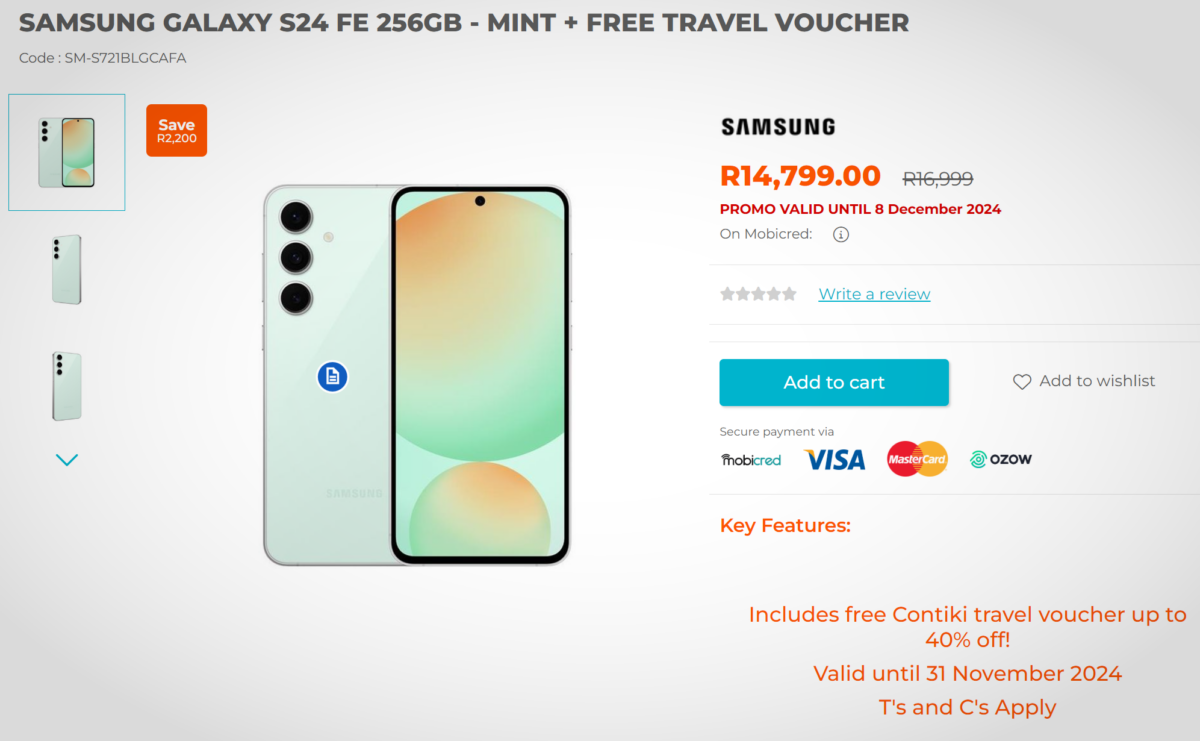
Task: Open the Write a review link
Action: [x=874, y=294]
